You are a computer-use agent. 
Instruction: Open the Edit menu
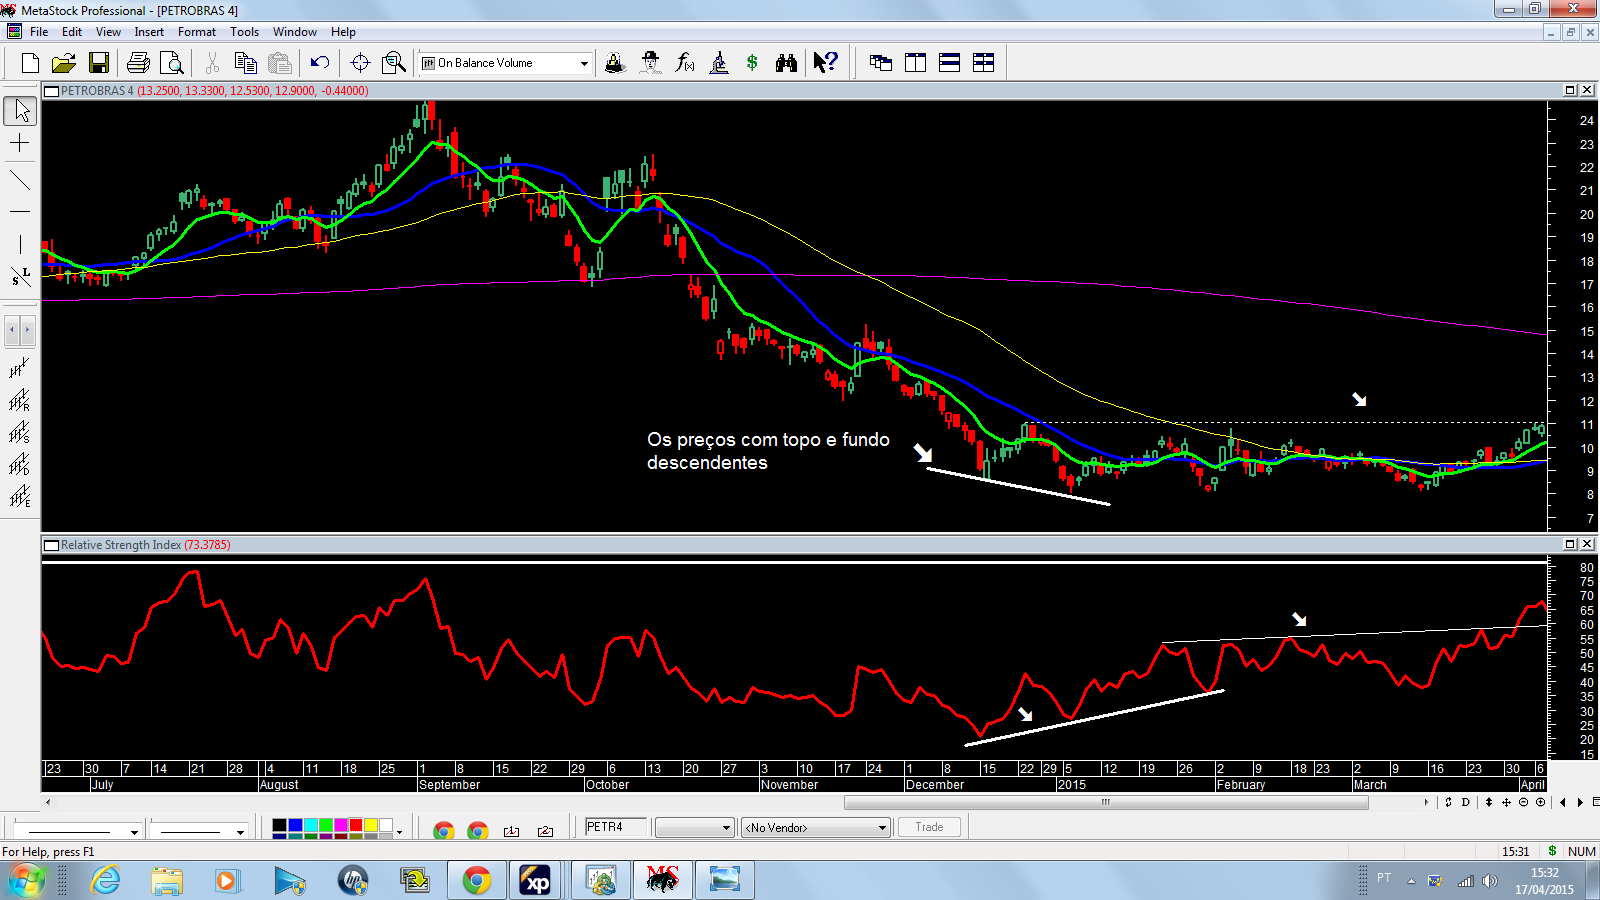[72, 32]
